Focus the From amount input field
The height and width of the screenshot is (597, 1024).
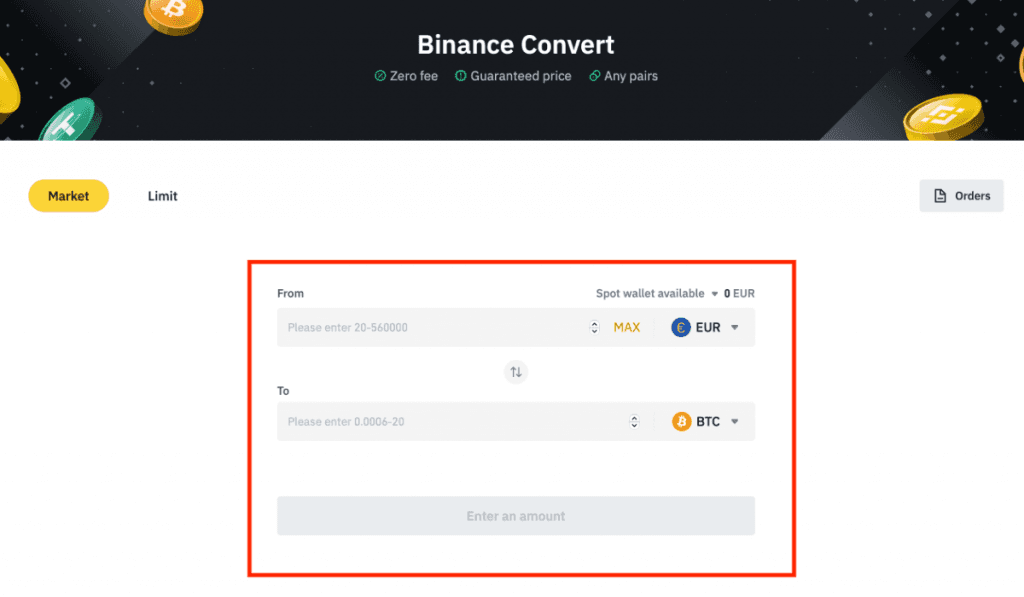tap(430, 327)
